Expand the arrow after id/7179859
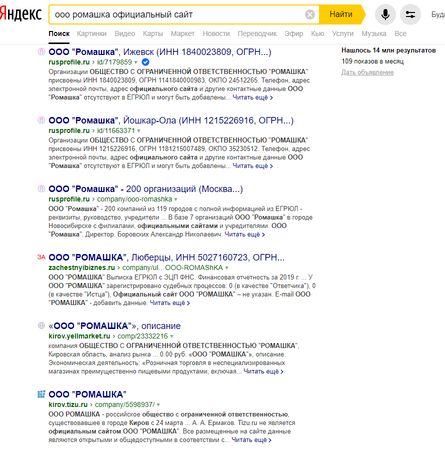The height and width of the screenshot is (451, 445). click(136, 62)
